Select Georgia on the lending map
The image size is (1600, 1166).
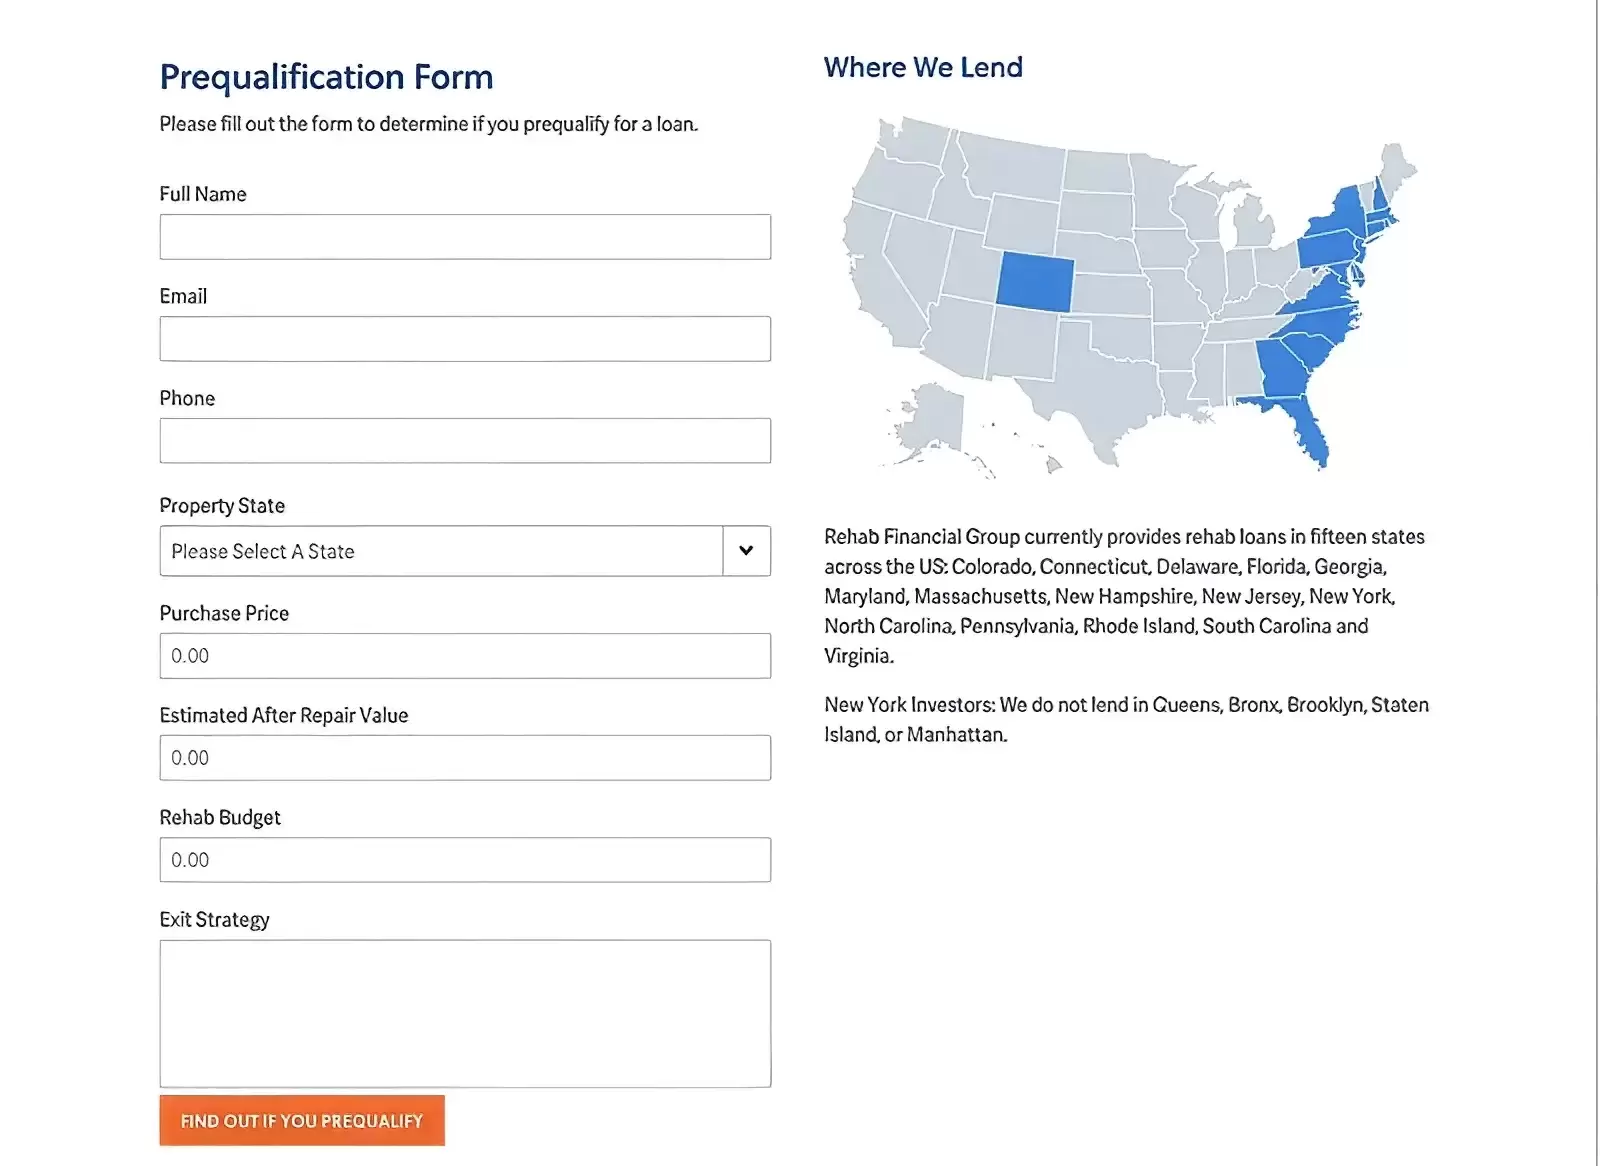pyautogui.click(x=1278, y=370)
